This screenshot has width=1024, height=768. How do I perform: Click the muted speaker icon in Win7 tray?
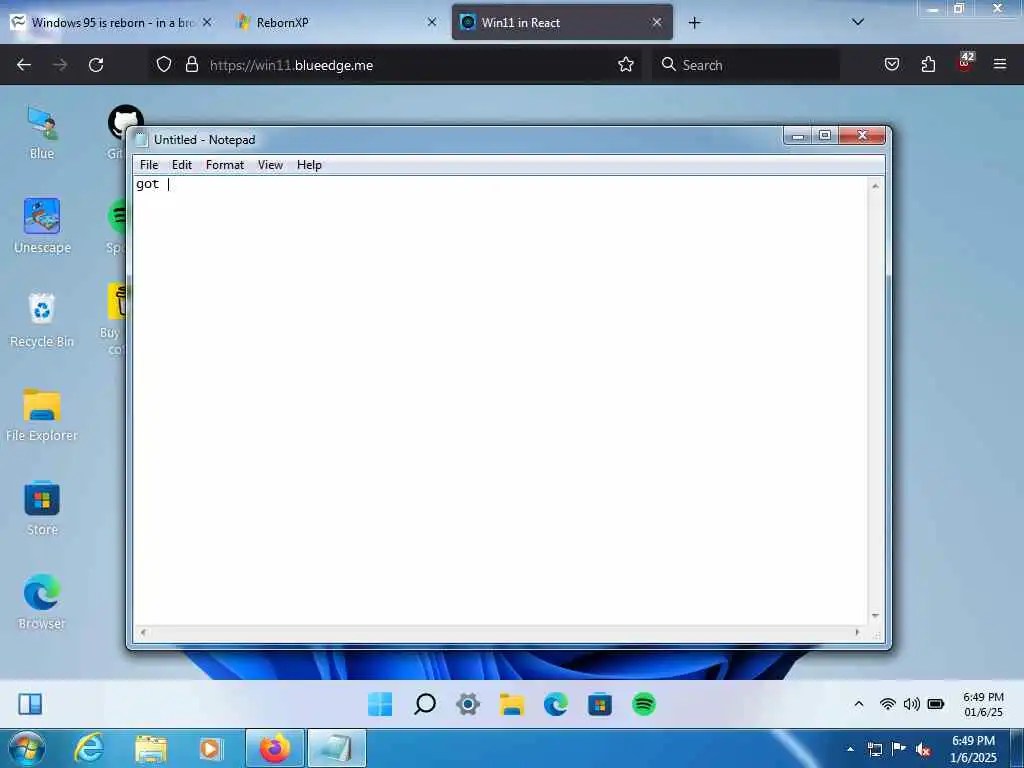(x=923, y=750)
